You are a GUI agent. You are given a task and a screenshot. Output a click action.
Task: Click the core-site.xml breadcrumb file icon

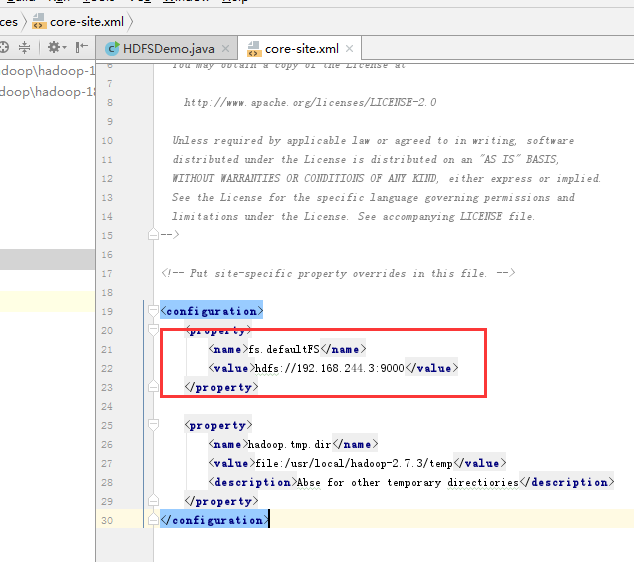click(x=38, y=21)
